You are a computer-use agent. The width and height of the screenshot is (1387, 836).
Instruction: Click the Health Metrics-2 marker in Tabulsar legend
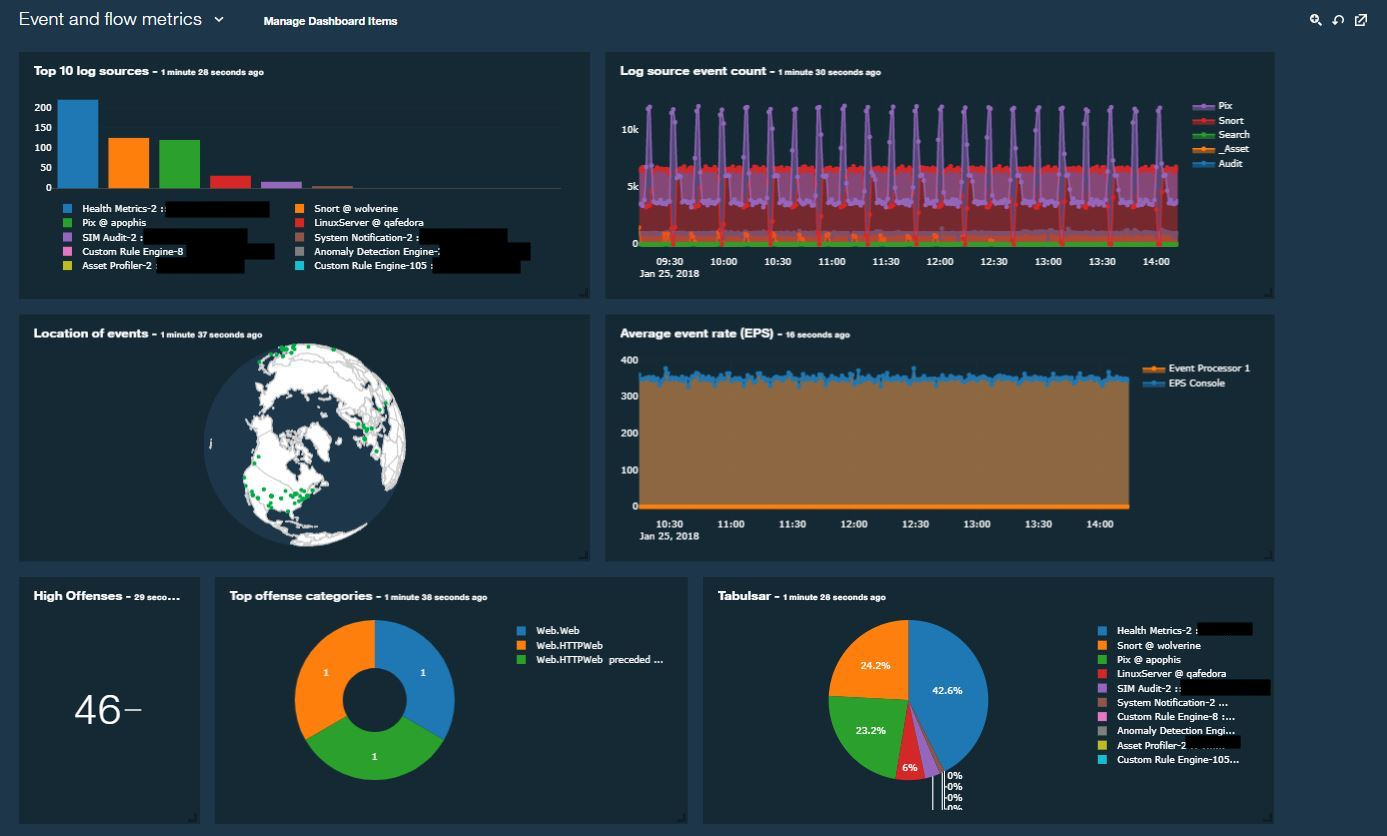pyautogui.click(x=1105, y=630)
